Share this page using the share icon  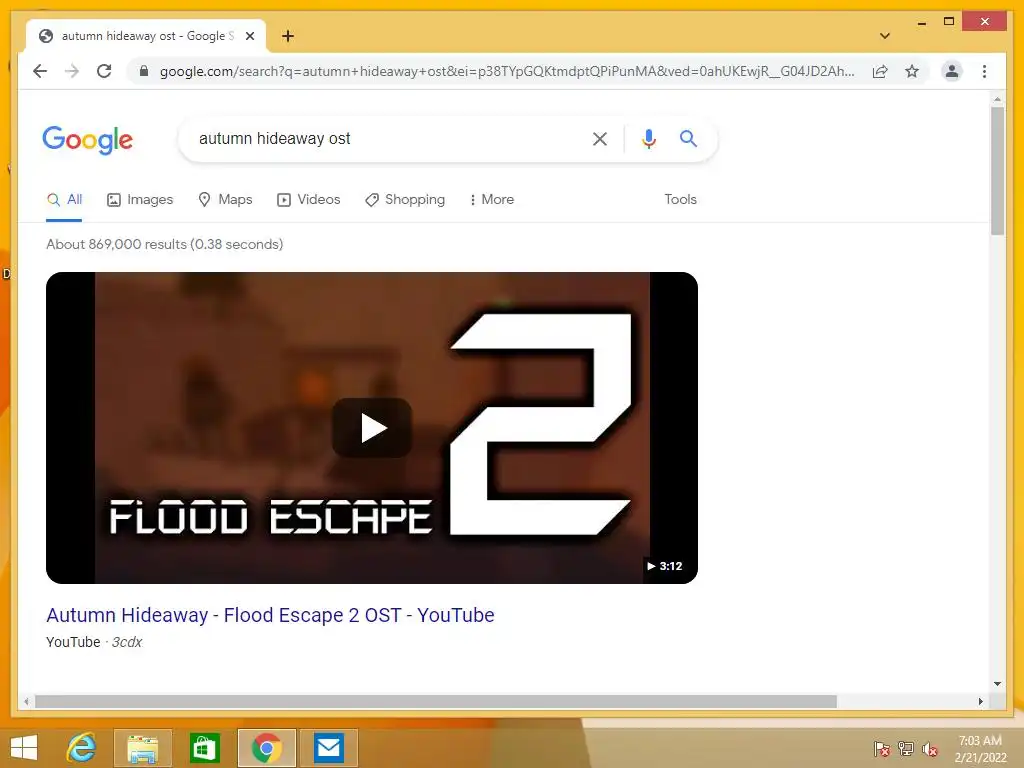pos(880,71)
